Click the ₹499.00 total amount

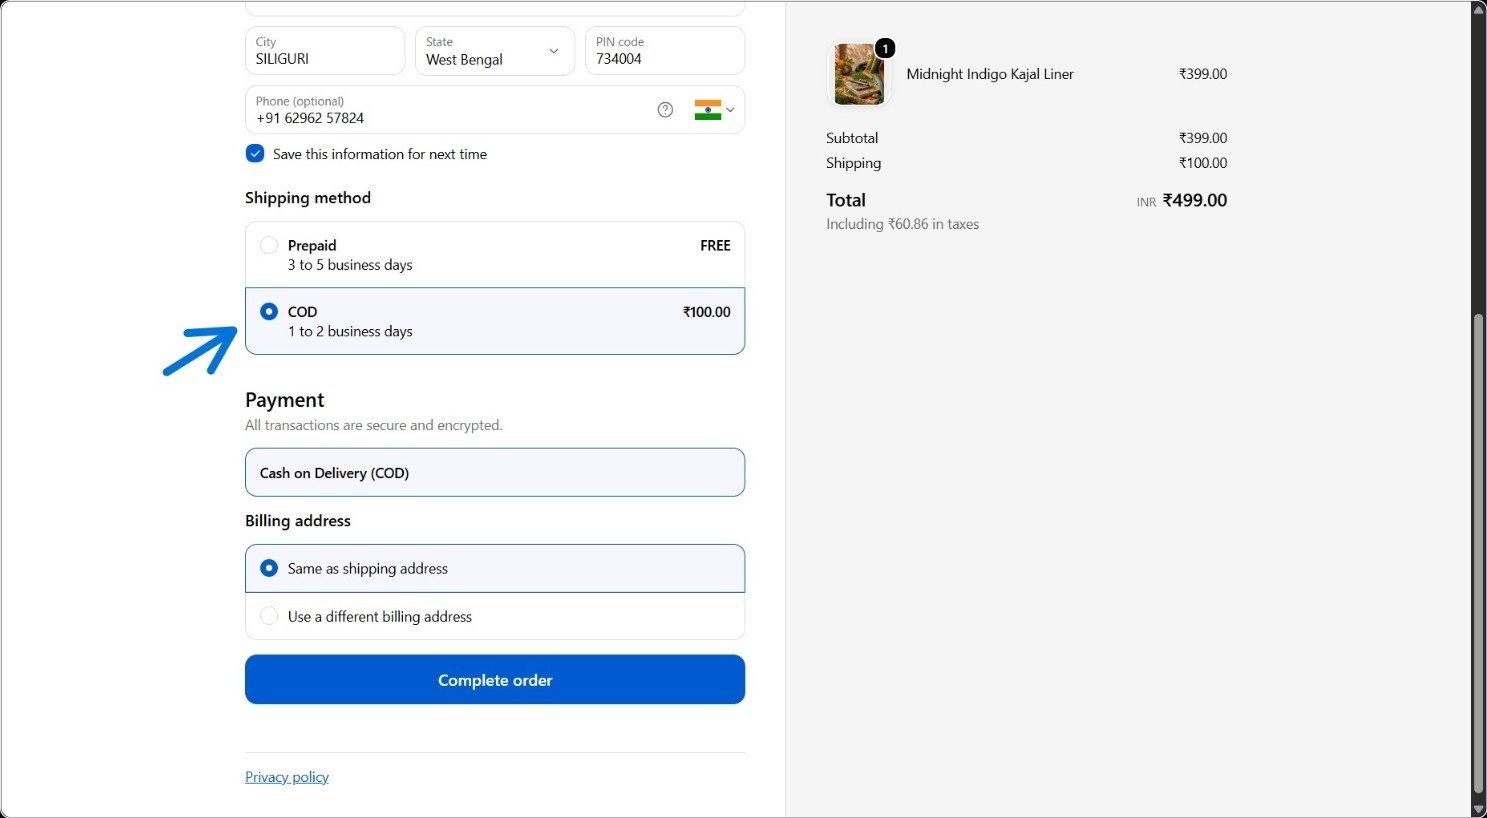pyautogui.click(x=1195, y=201)
